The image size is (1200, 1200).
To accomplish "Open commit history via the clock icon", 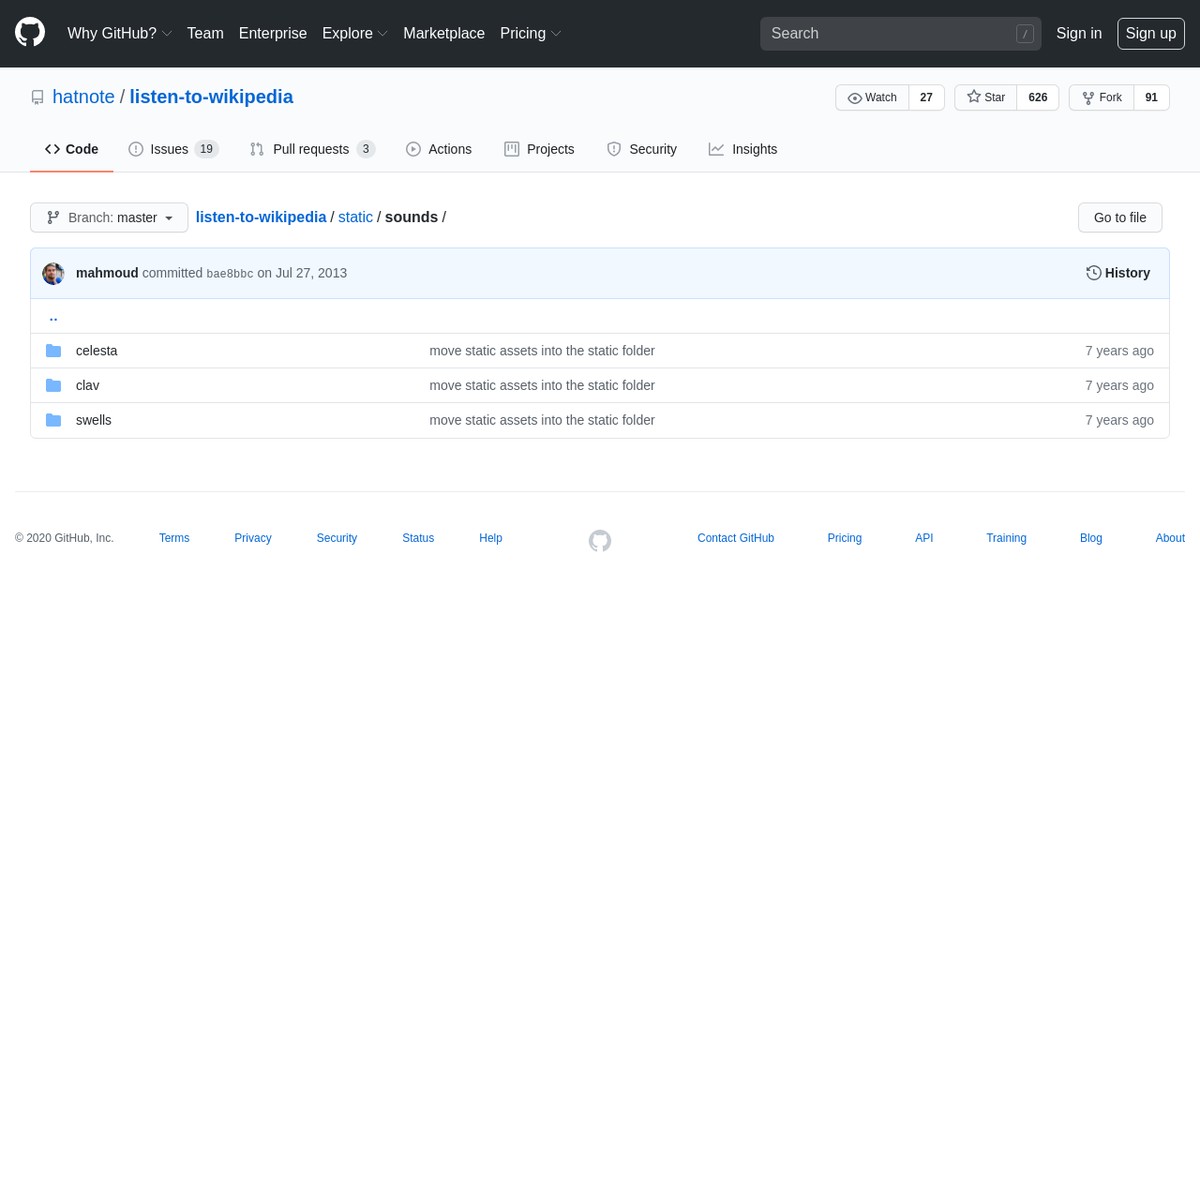I will coord(1093,272).
